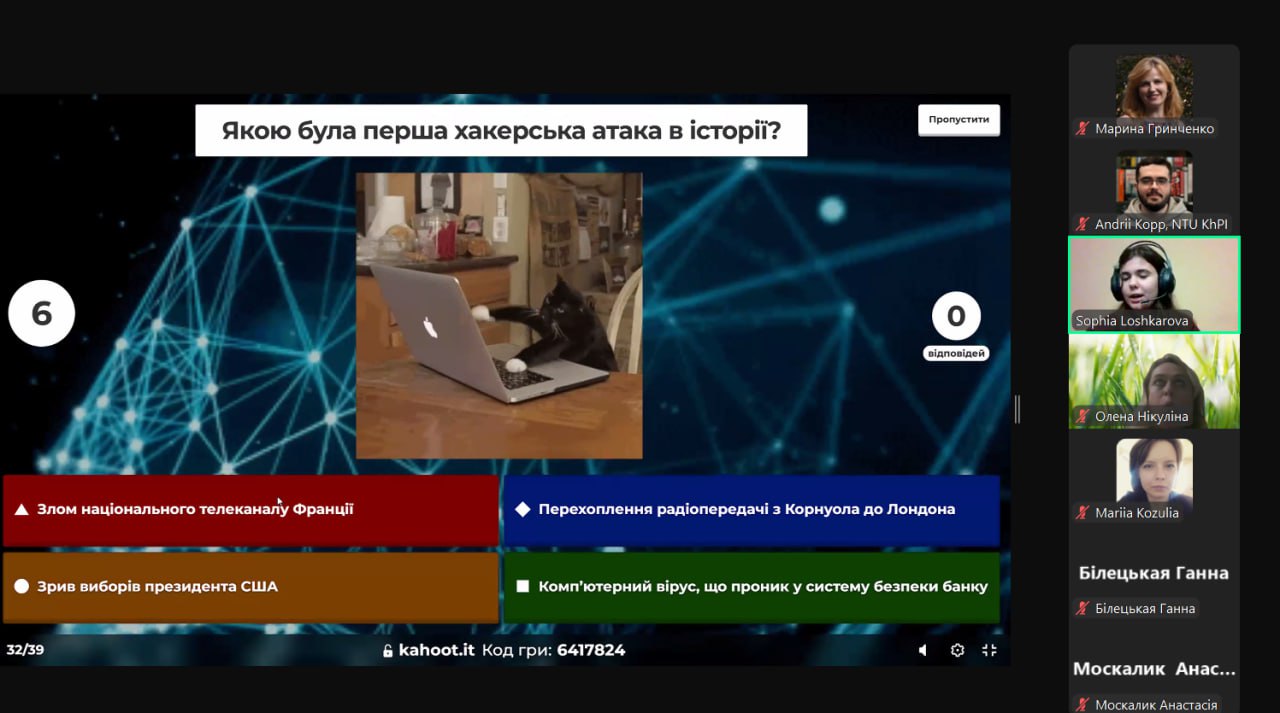Screen dimensions: 1280x713
Task: Mute Kahoot sound with speaker icon
Action: coord(923,650)
